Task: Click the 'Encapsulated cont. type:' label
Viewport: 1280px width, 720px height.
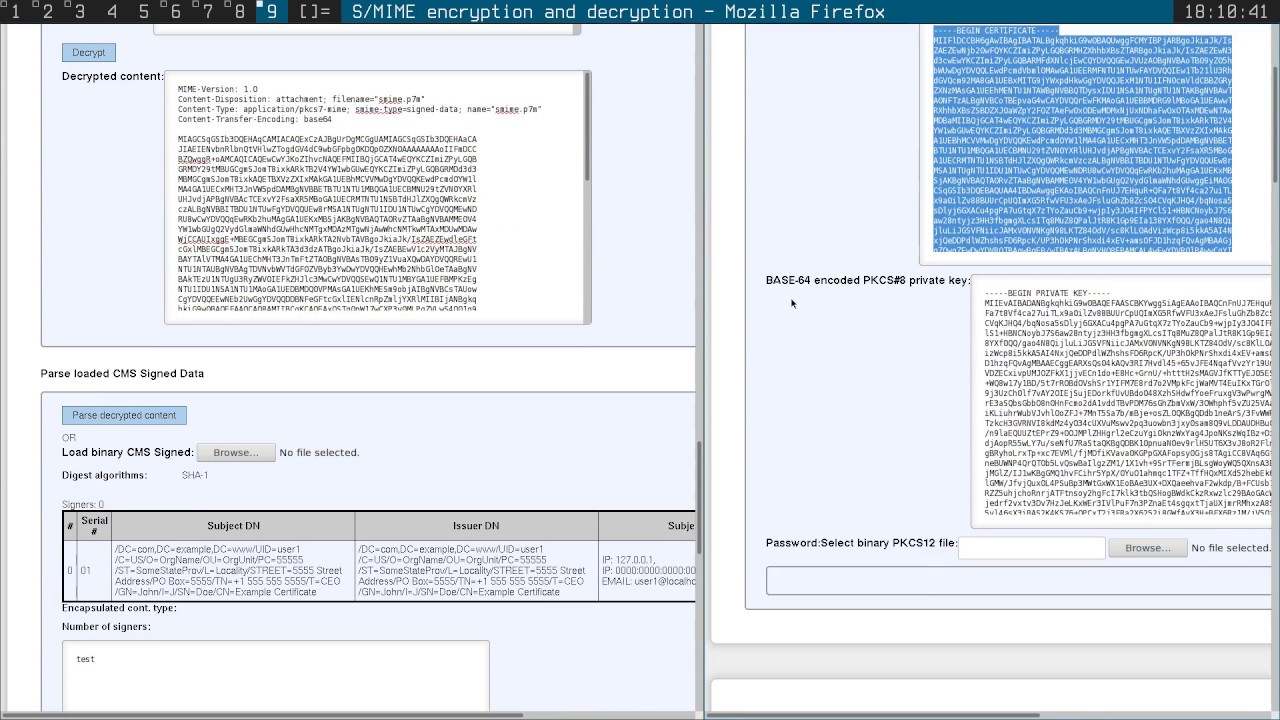Action: [119, 608]
